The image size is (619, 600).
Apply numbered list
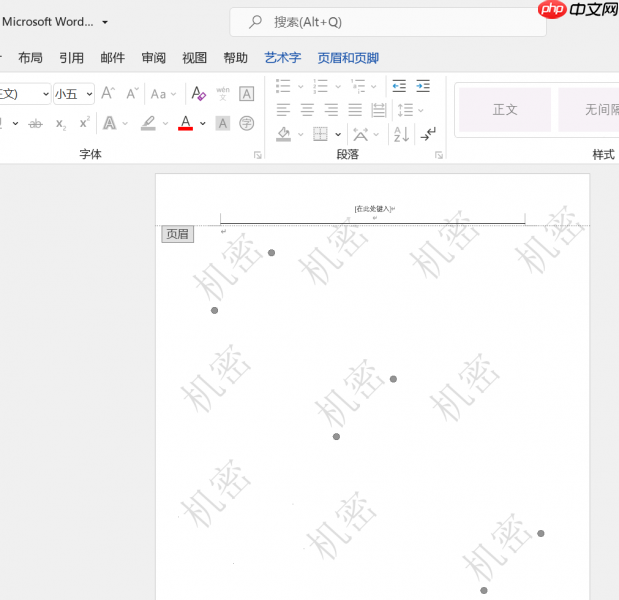[320, 86]
